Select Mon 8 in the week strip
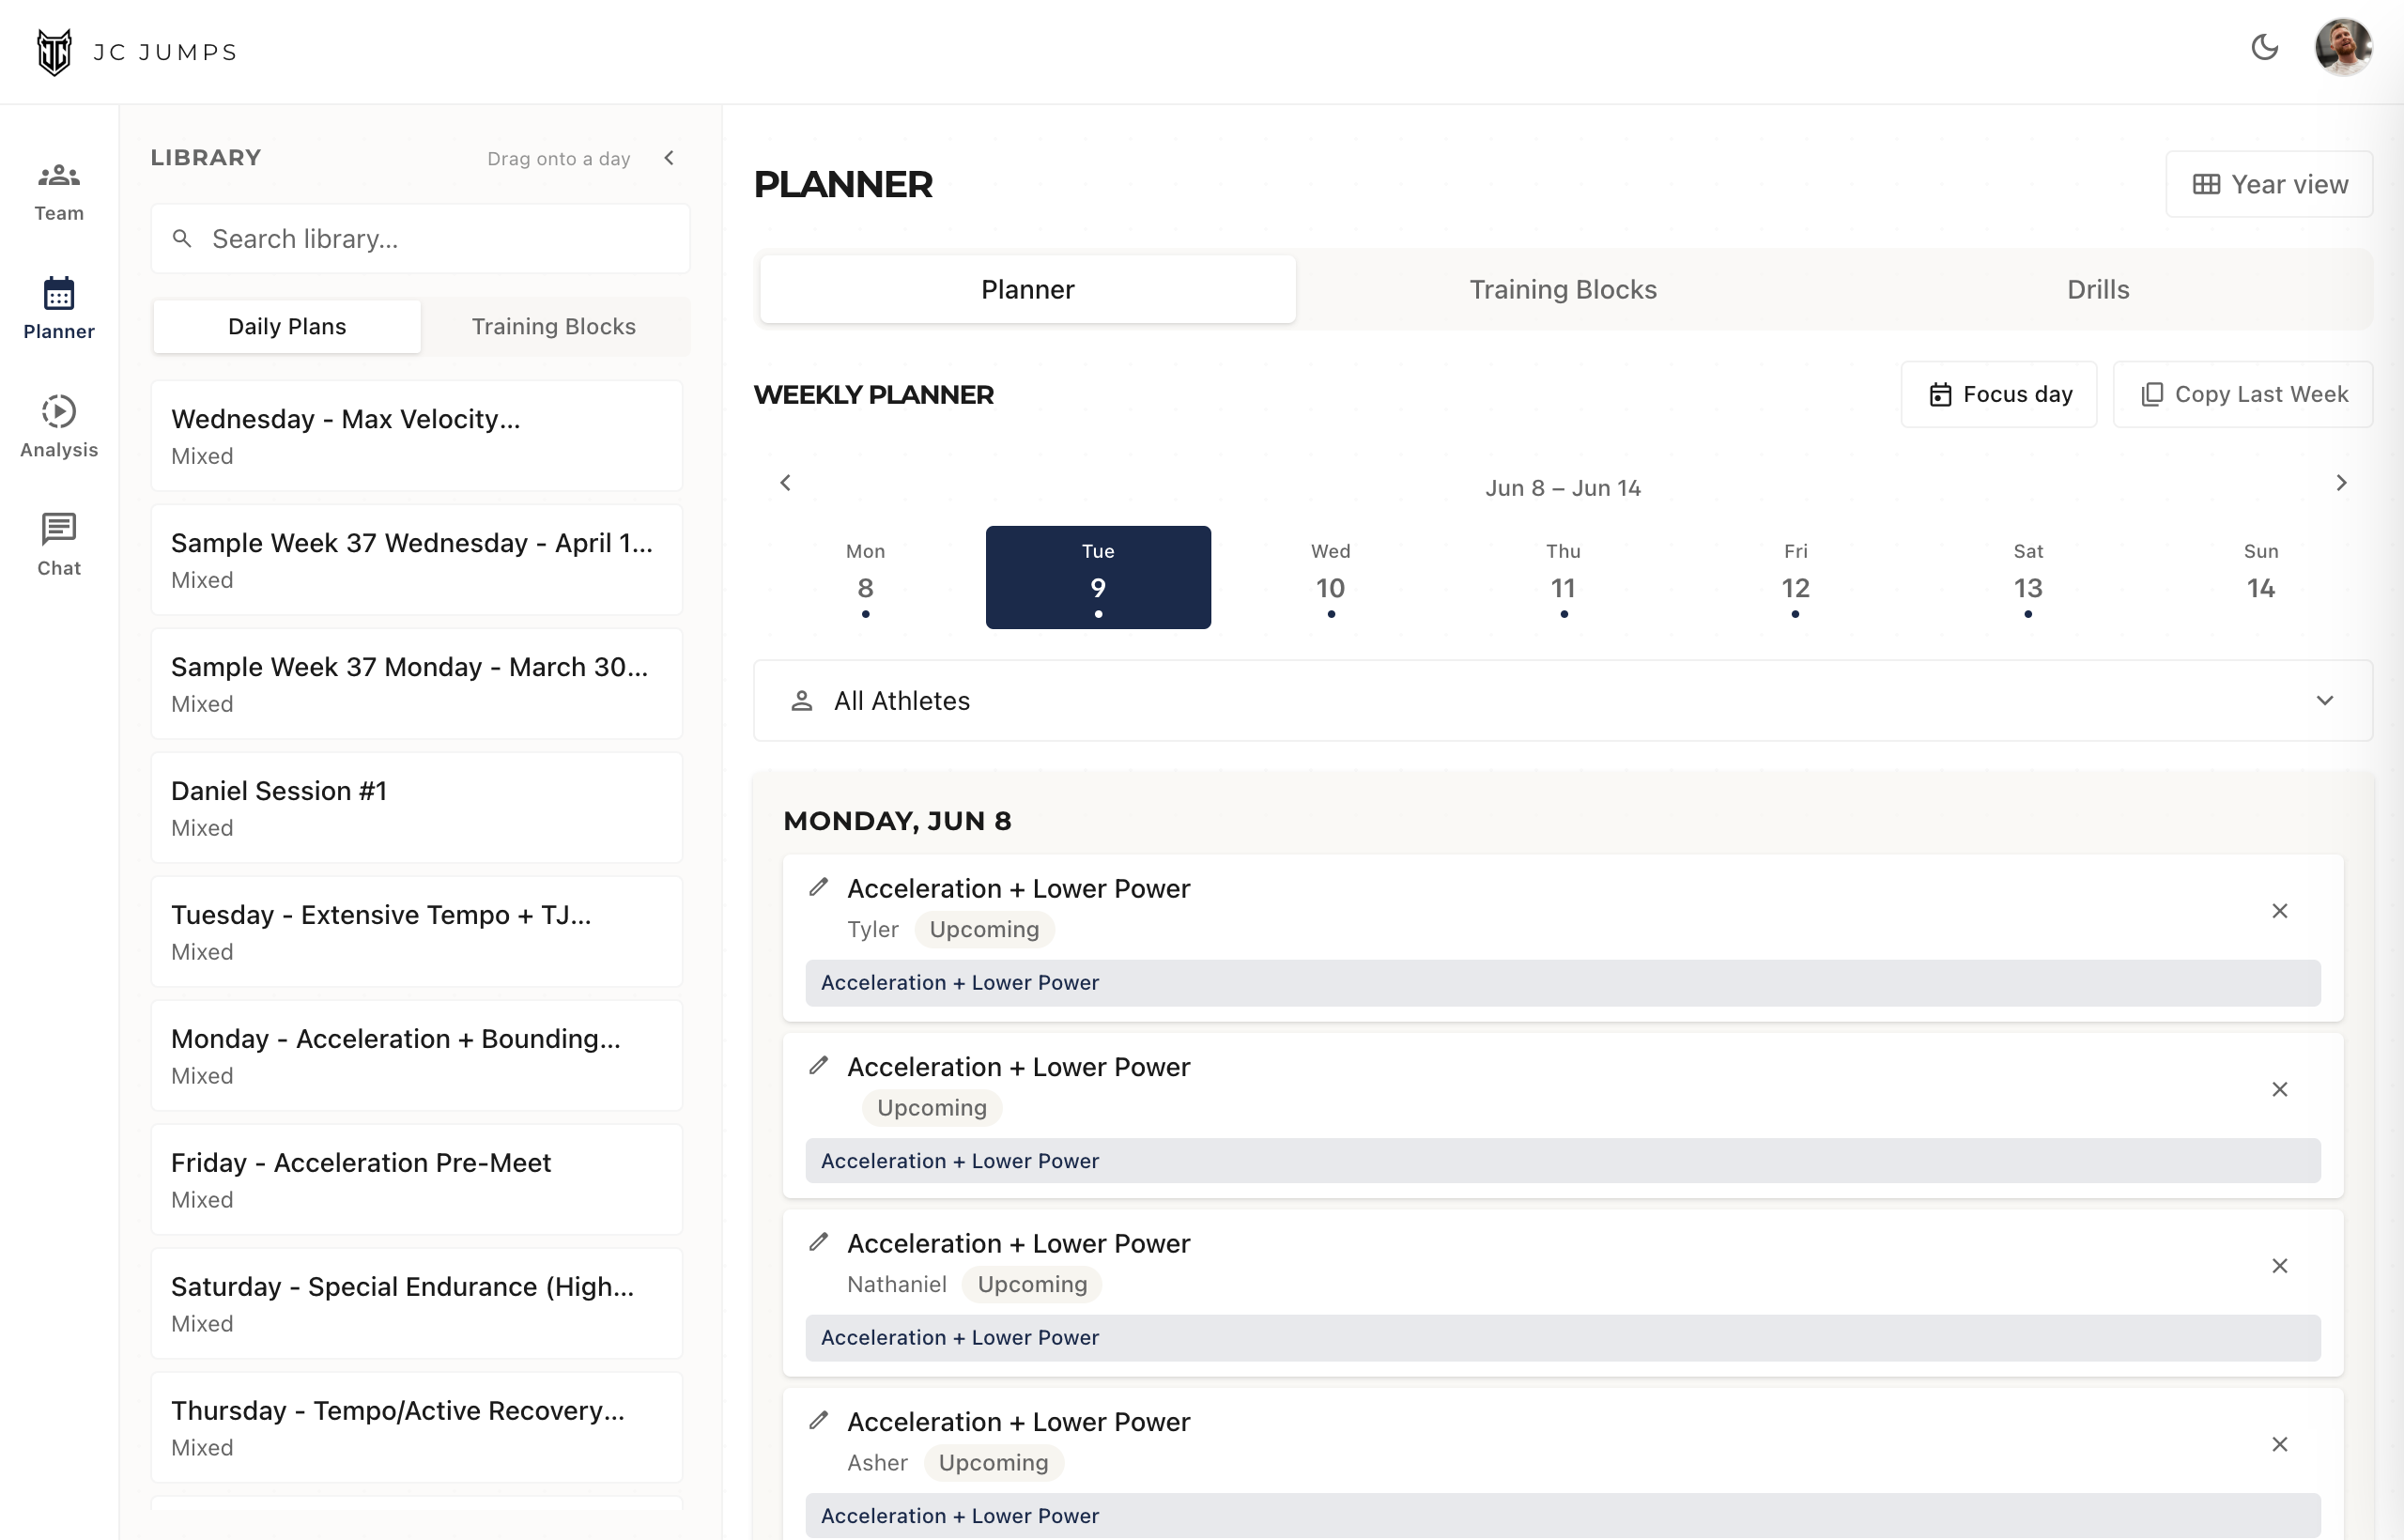The image size is (2404, 1540). [865, 578]
